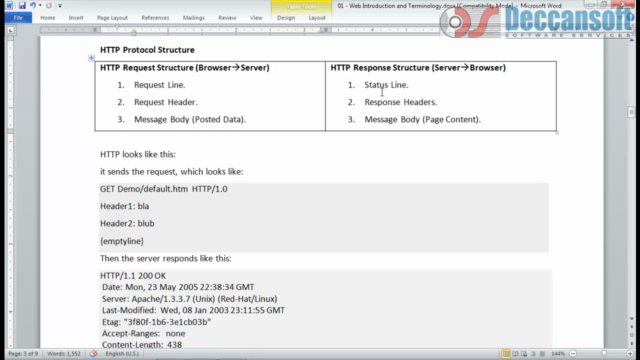Switch to the Home ribbon tab
640x360 pixels.
[x=48, y=18]
